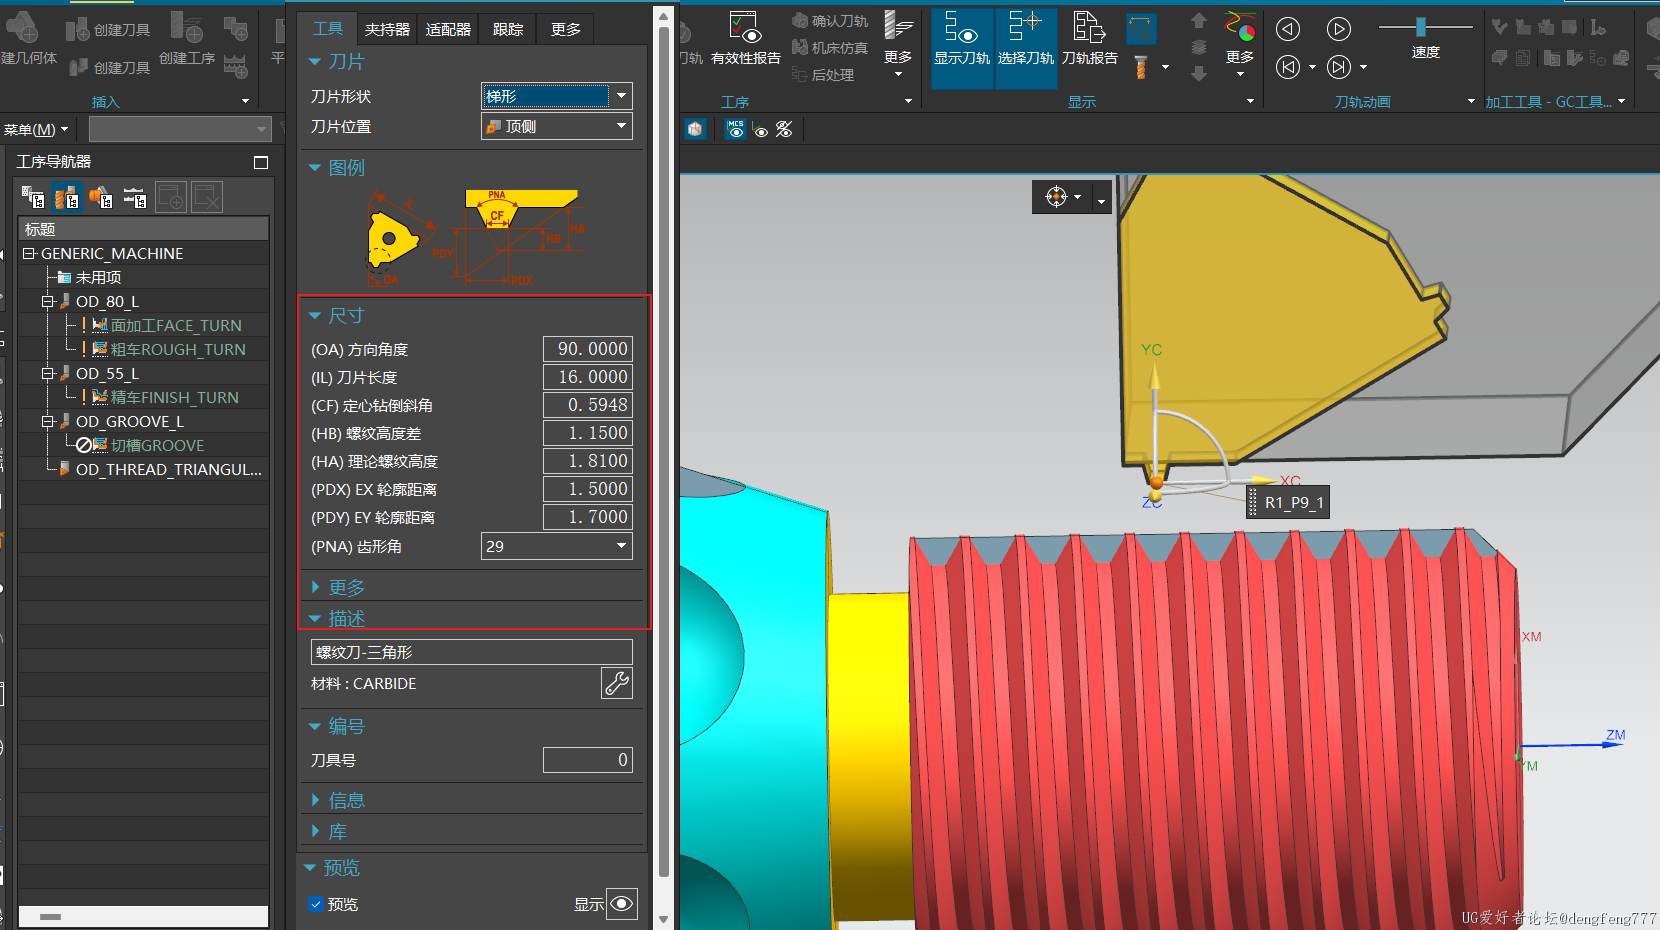Toggle the 预览 preview checkbox
This screenshot has height=930, width=1660.
point(316,904)
